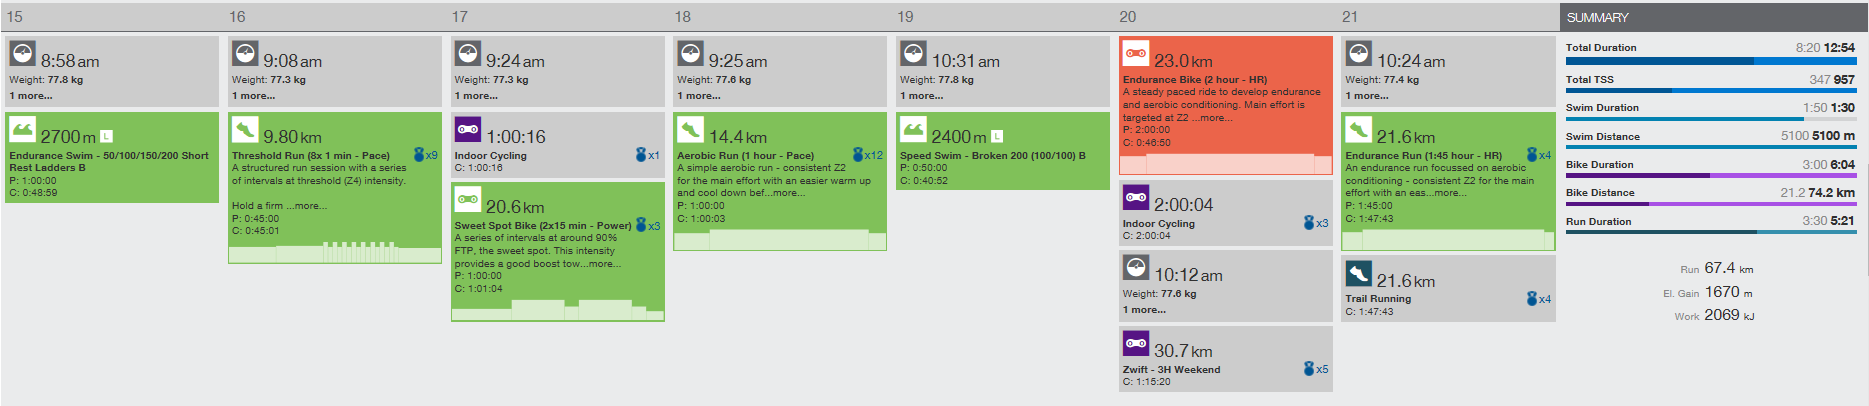Expand '1 more...' on the 9:08 am metrics
The image size is (1869, 406).
(x=253, y=96)
